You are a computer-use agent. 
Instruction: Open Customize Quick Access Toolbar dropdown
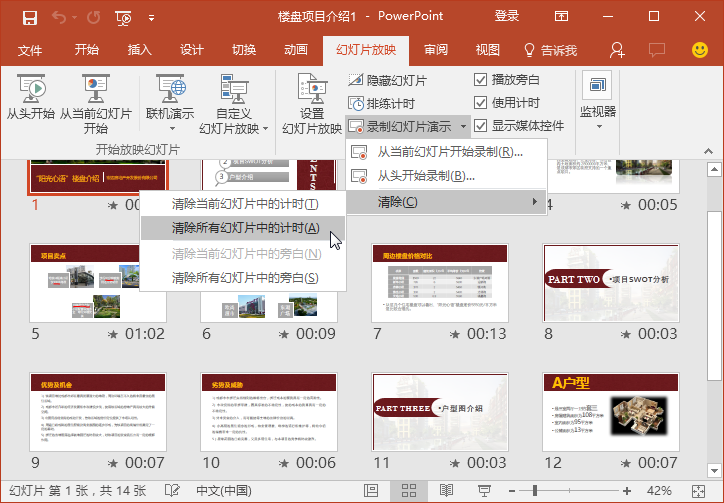151,18
